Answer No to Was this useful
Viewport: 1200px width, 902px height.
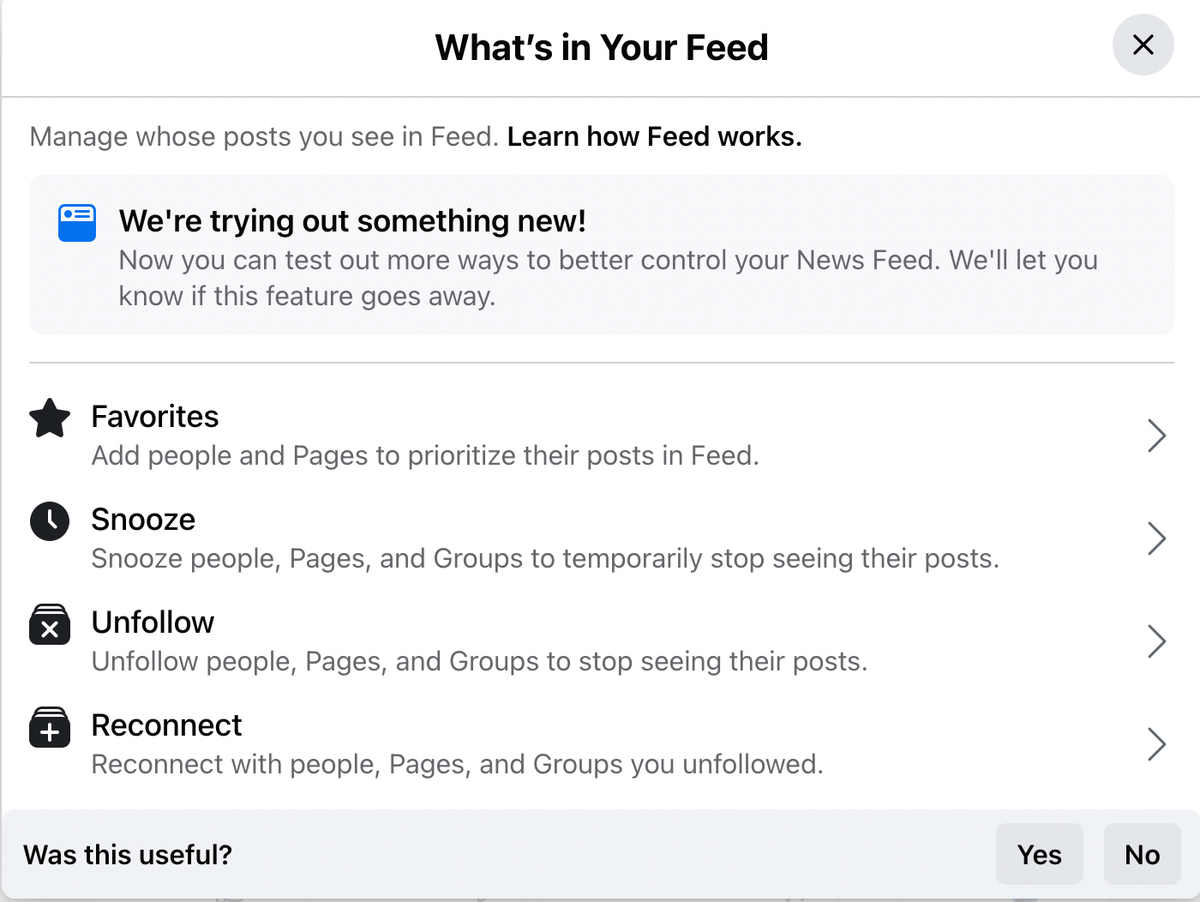tap(1142, 854)
